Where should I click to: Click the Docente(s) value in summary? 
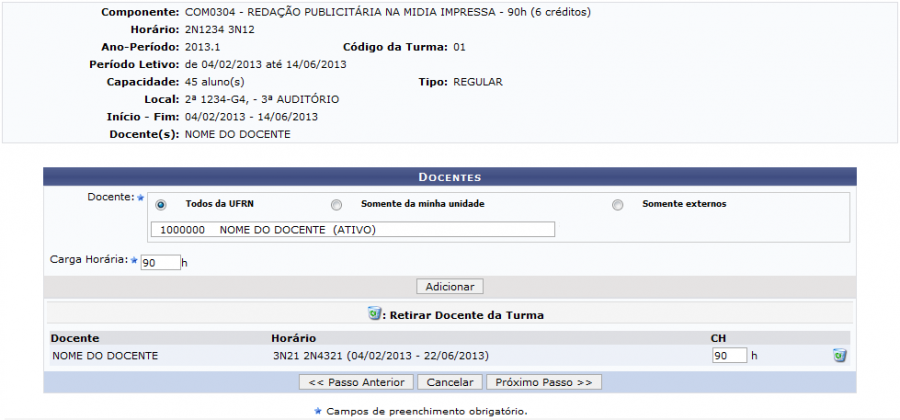pos(238,134)
